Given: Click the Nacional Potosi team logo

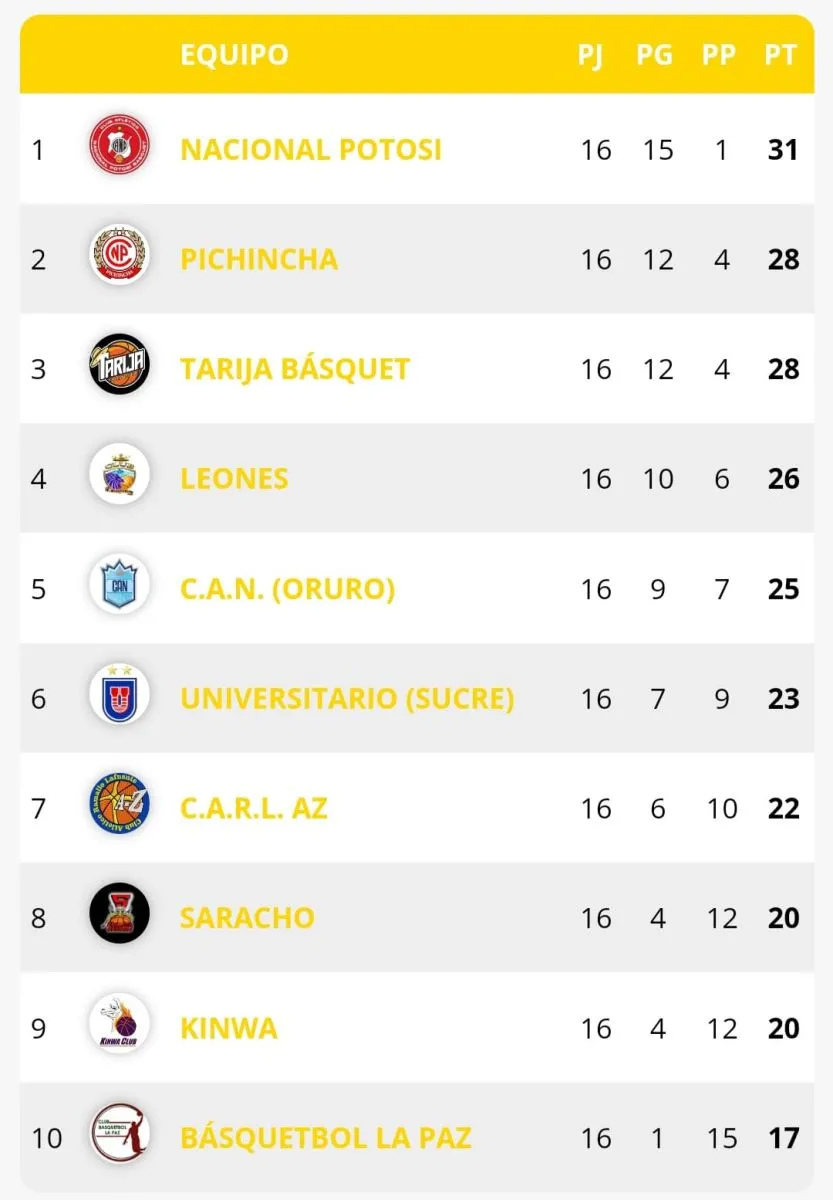Looking at the screenshot, I should click(119, 149).
